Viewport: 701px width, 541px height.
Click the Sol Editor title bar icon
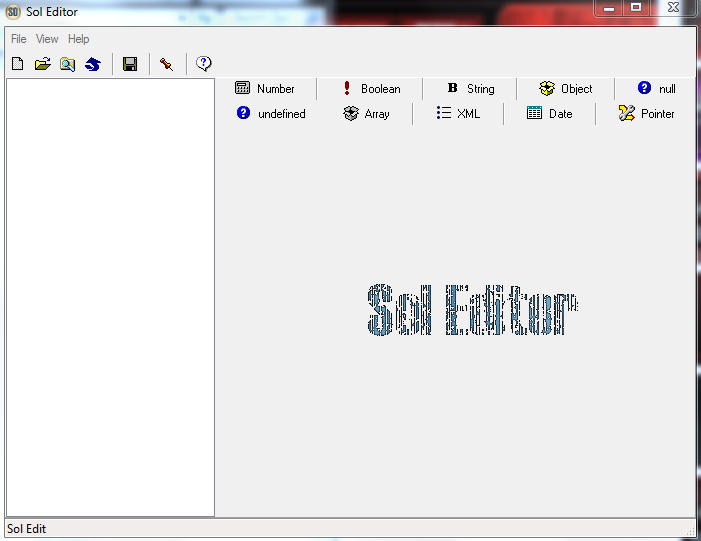(13, 12)
